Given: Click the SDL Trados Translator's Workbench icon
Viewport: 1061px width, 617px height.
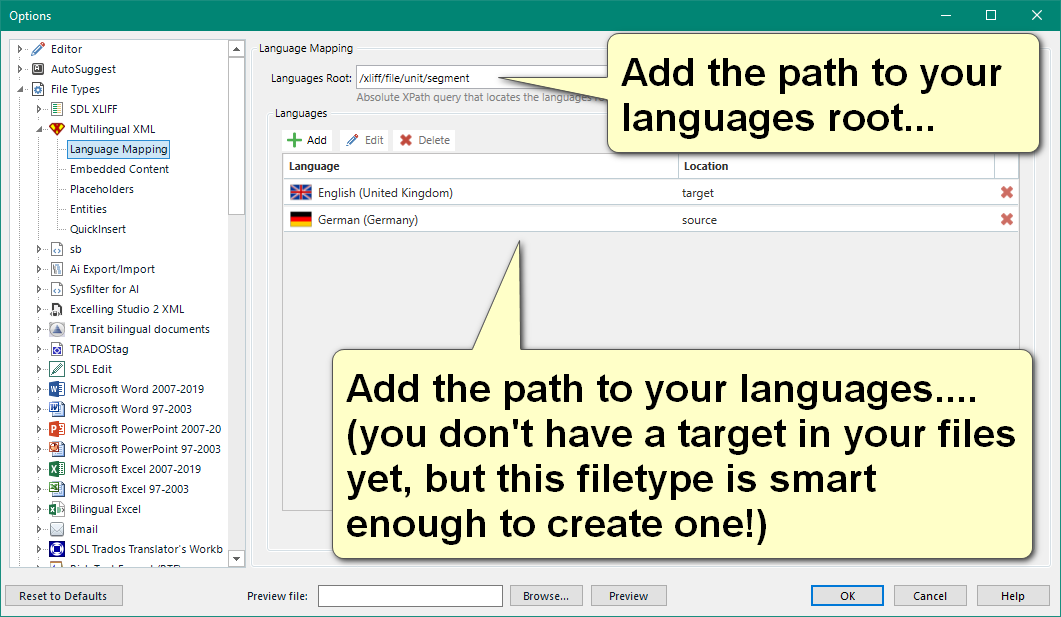Looking at the screenshot, I should (58, 549).
